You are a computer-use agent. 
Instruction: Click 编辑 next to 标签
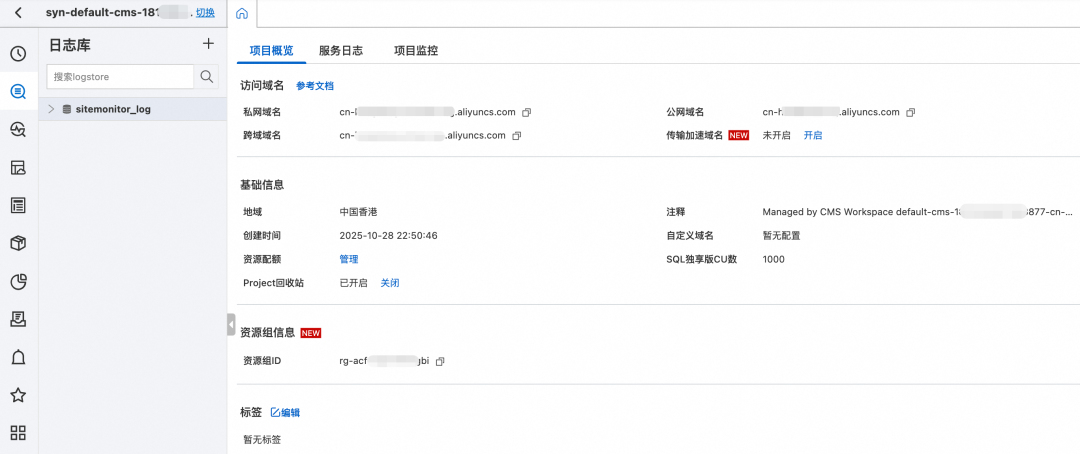286,413
